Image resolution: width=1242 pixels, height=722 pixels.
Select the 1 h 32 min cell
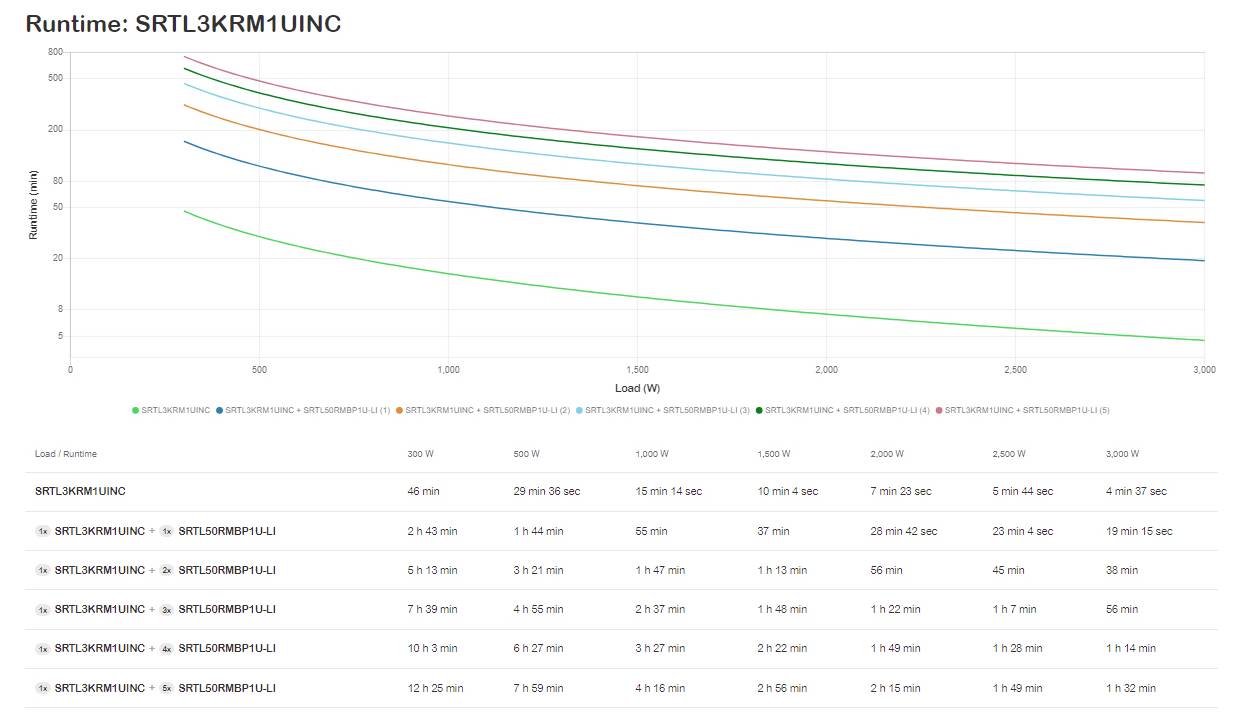[1130, 688]
